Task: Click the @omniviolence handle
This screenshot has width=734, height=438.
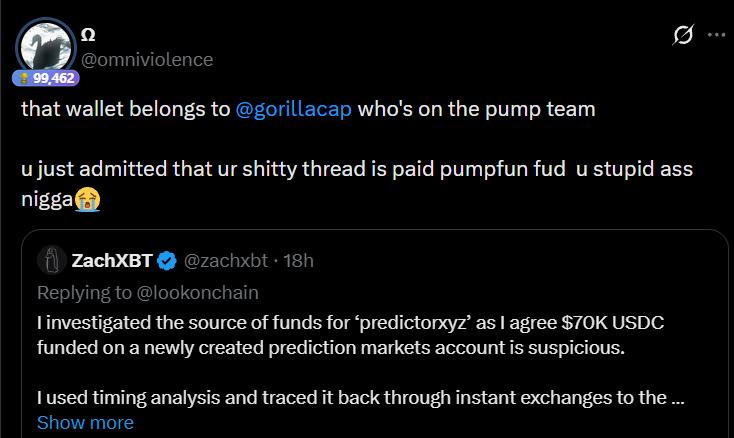Action: coord(146,59)
